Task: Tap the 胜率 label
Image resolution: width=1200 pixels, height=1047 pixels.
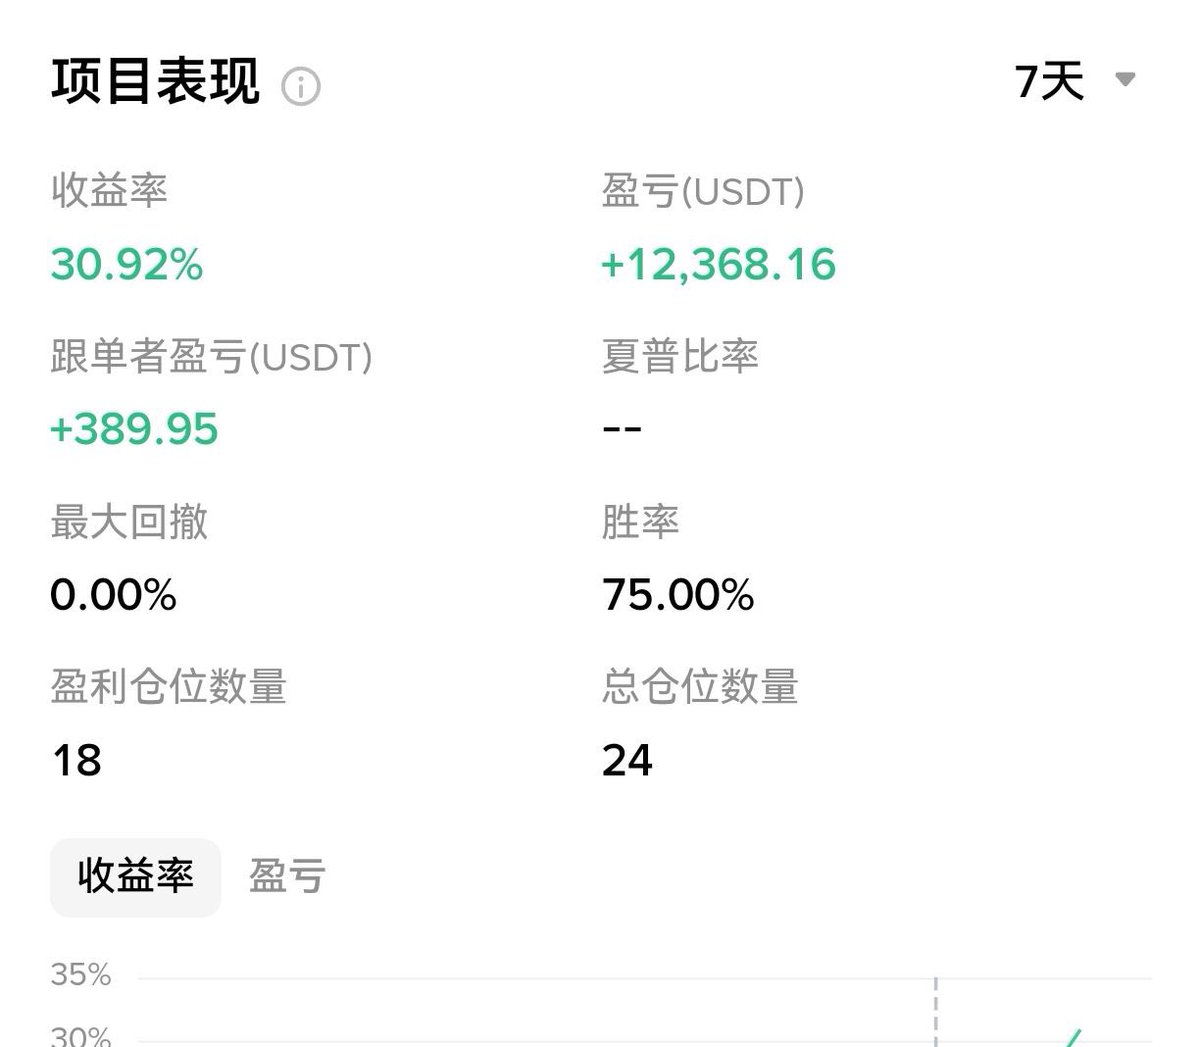Action: pyautogui.click(x=641, y=522)
